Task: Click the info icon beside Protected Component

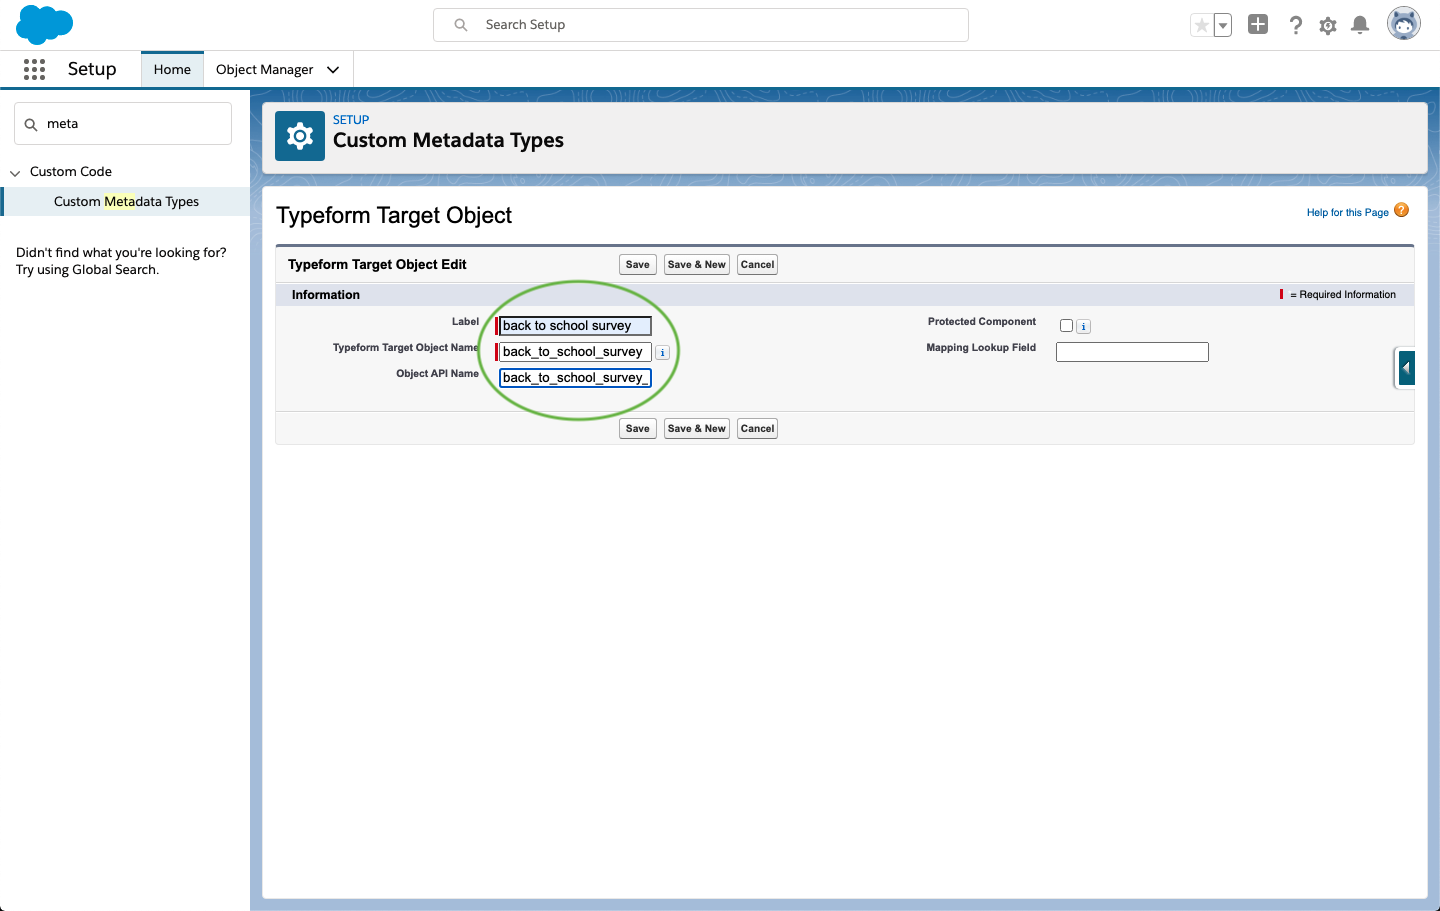Action: [1083, 326]
